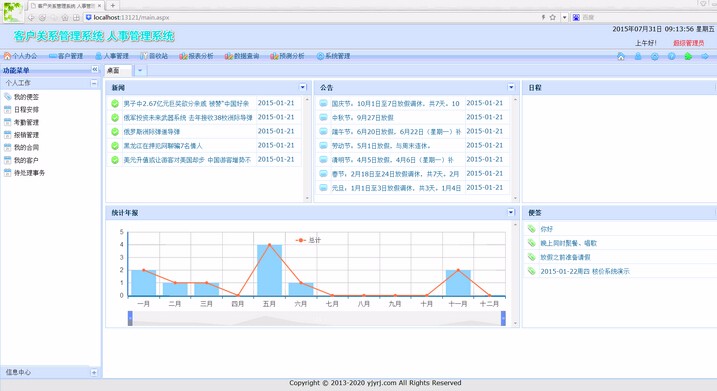Open the 劳动节 holiday announcement
Viewport: 717px width, 391px height.
pos(381,146)
